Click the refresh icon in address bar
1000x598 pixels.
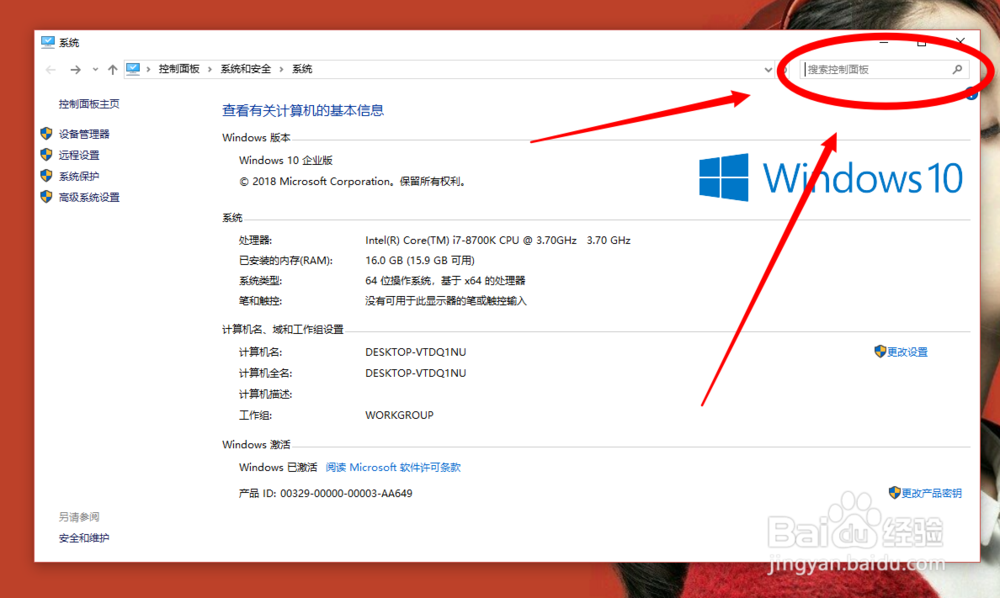786,69
